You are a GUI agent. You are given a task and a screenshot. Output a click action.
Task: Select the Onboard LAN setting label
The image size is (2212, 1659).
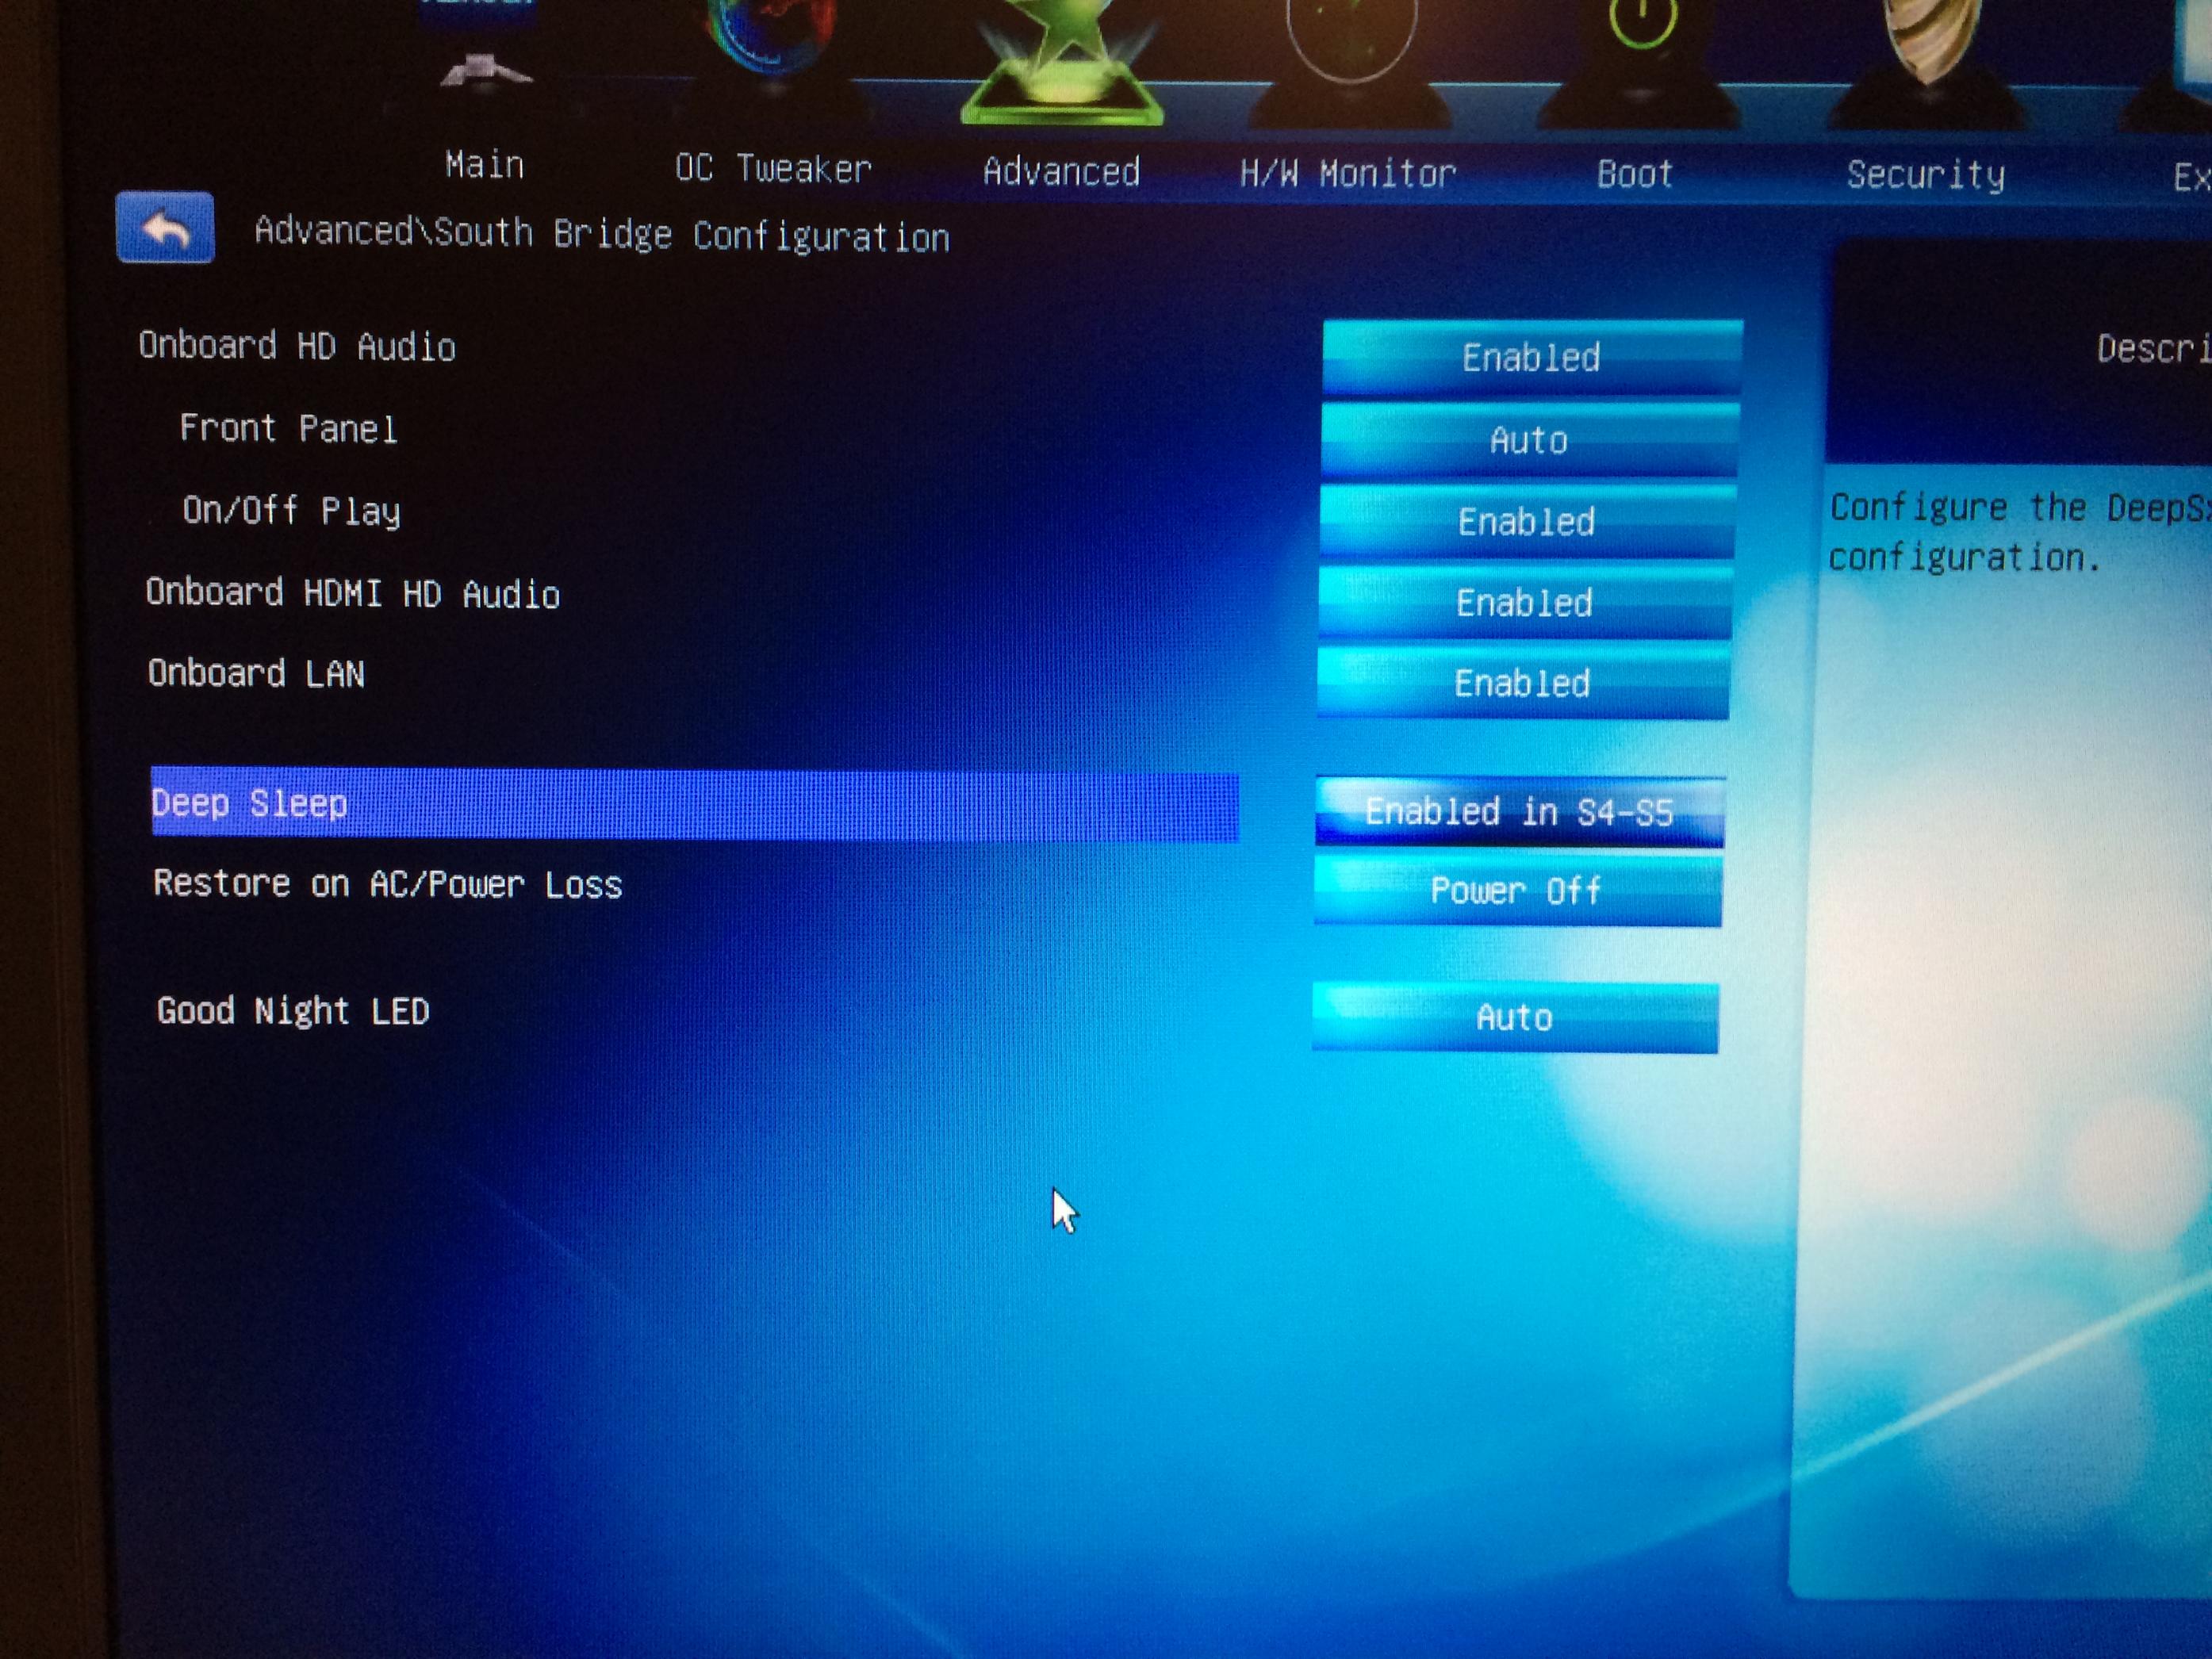coord(256,674)
